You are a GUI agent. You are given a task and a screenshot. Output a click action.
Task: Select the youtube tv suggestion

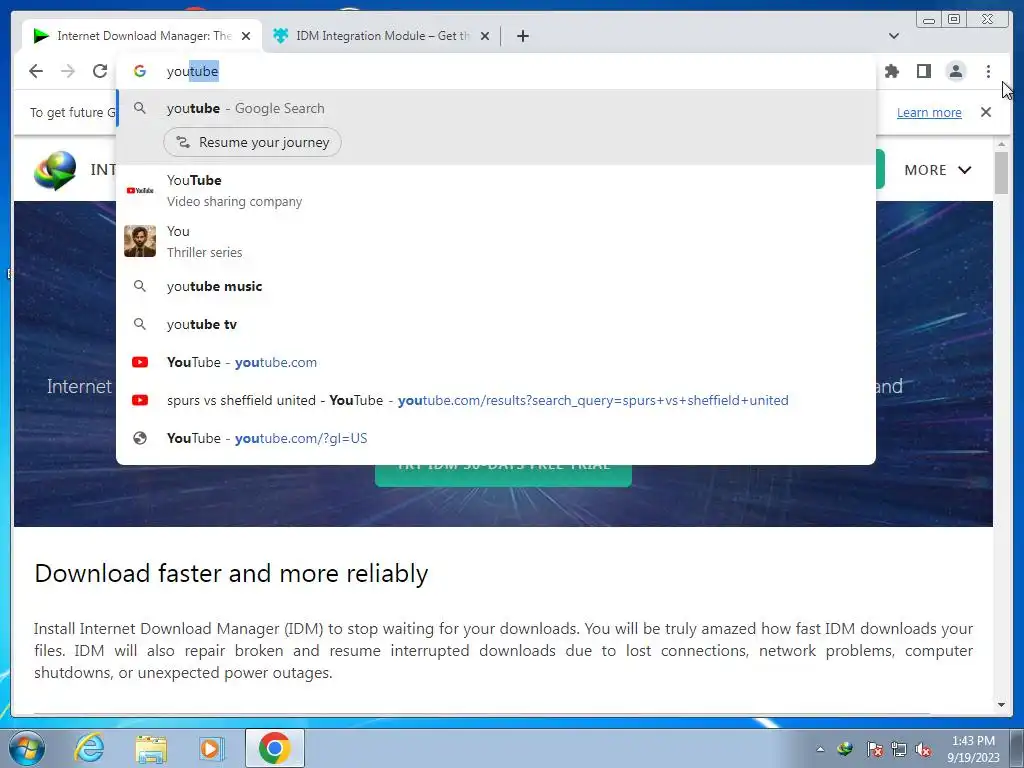496,324
